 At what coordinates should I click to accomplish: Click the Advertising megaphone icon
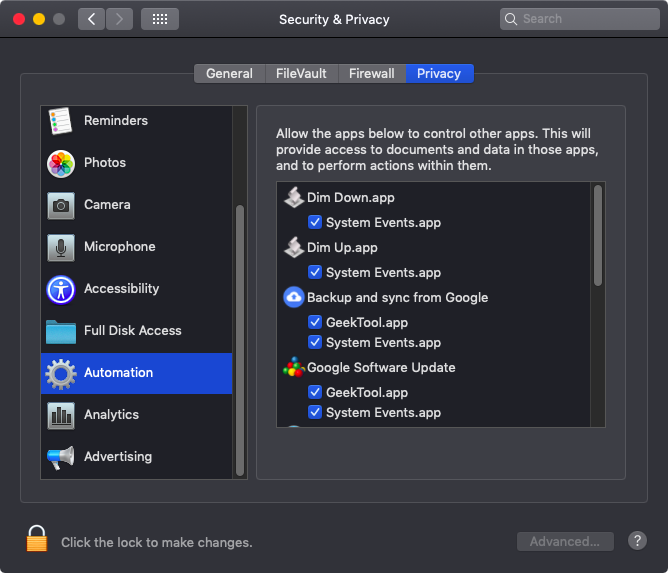(61, 458)
